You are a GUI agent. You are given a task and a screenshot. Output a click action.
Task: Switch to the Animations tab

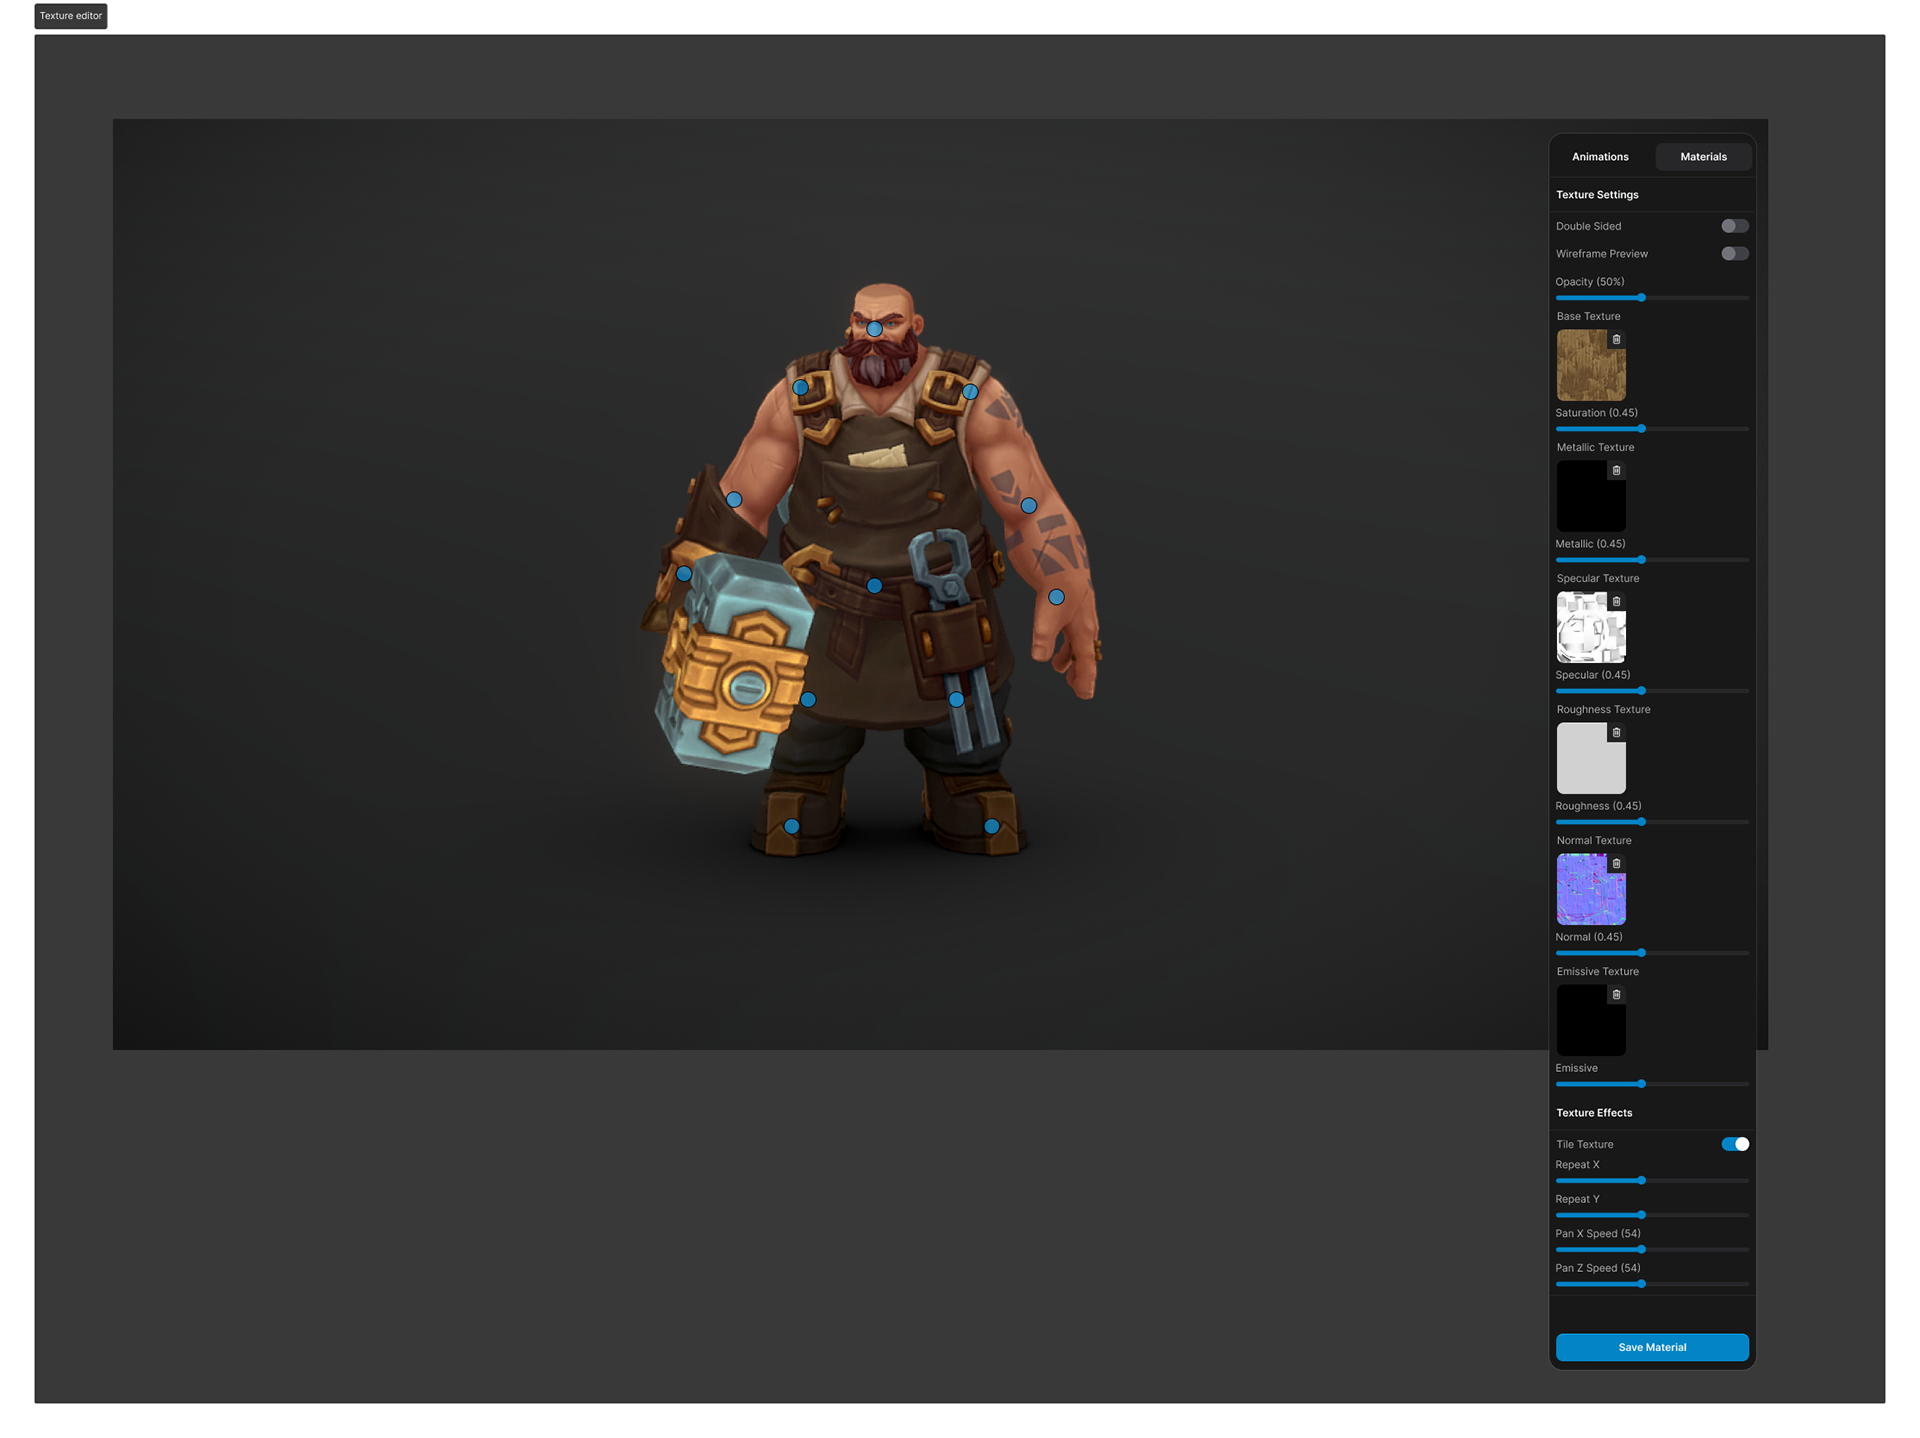tap(1600, 157)
